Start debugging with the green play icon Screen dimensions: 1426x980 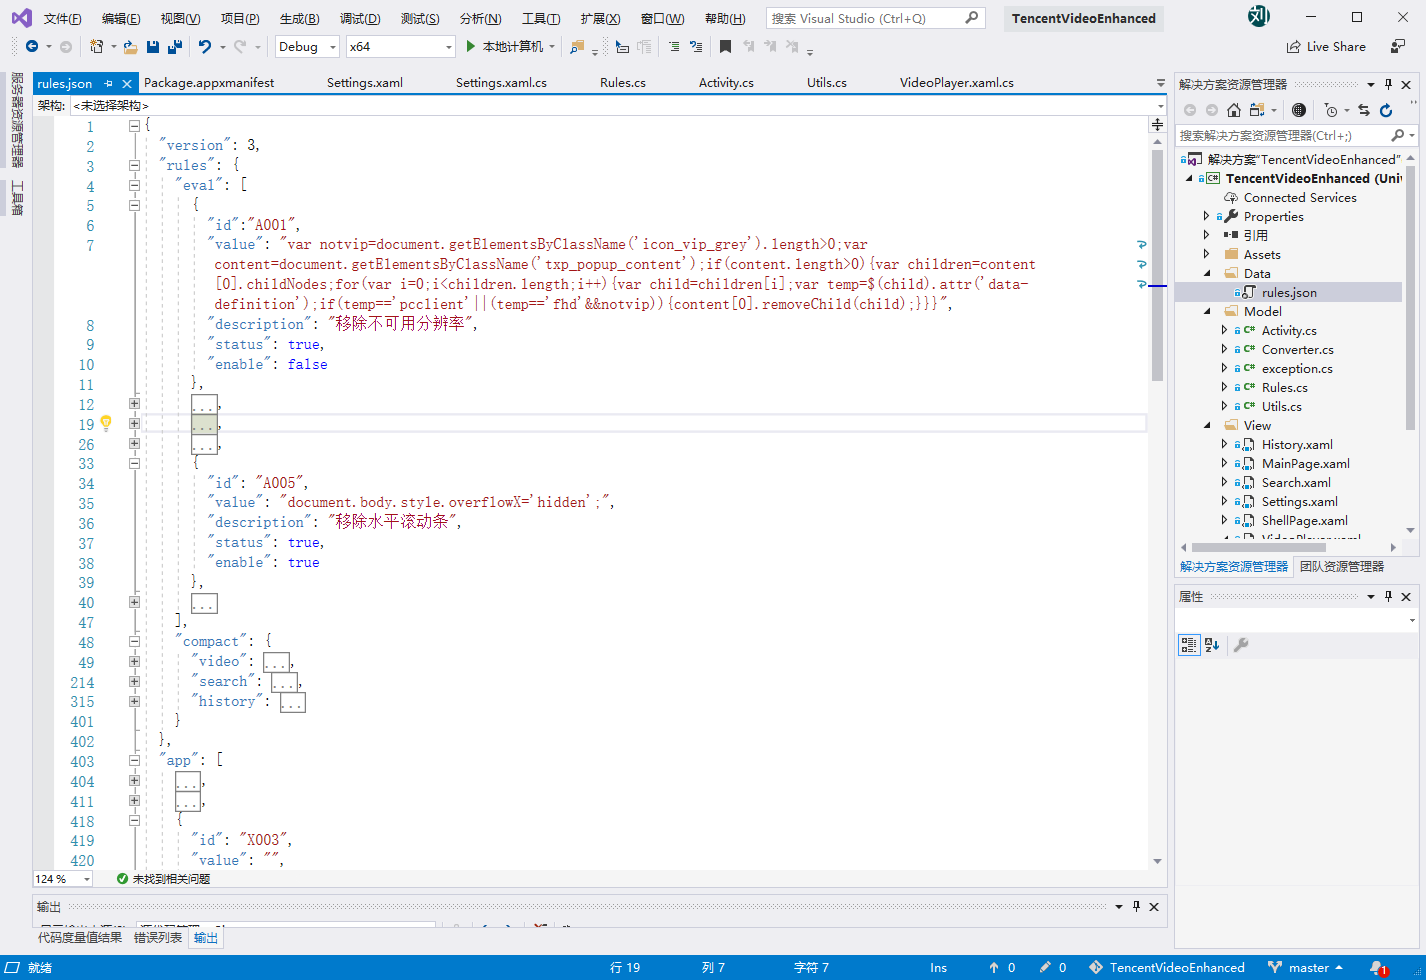472,46
